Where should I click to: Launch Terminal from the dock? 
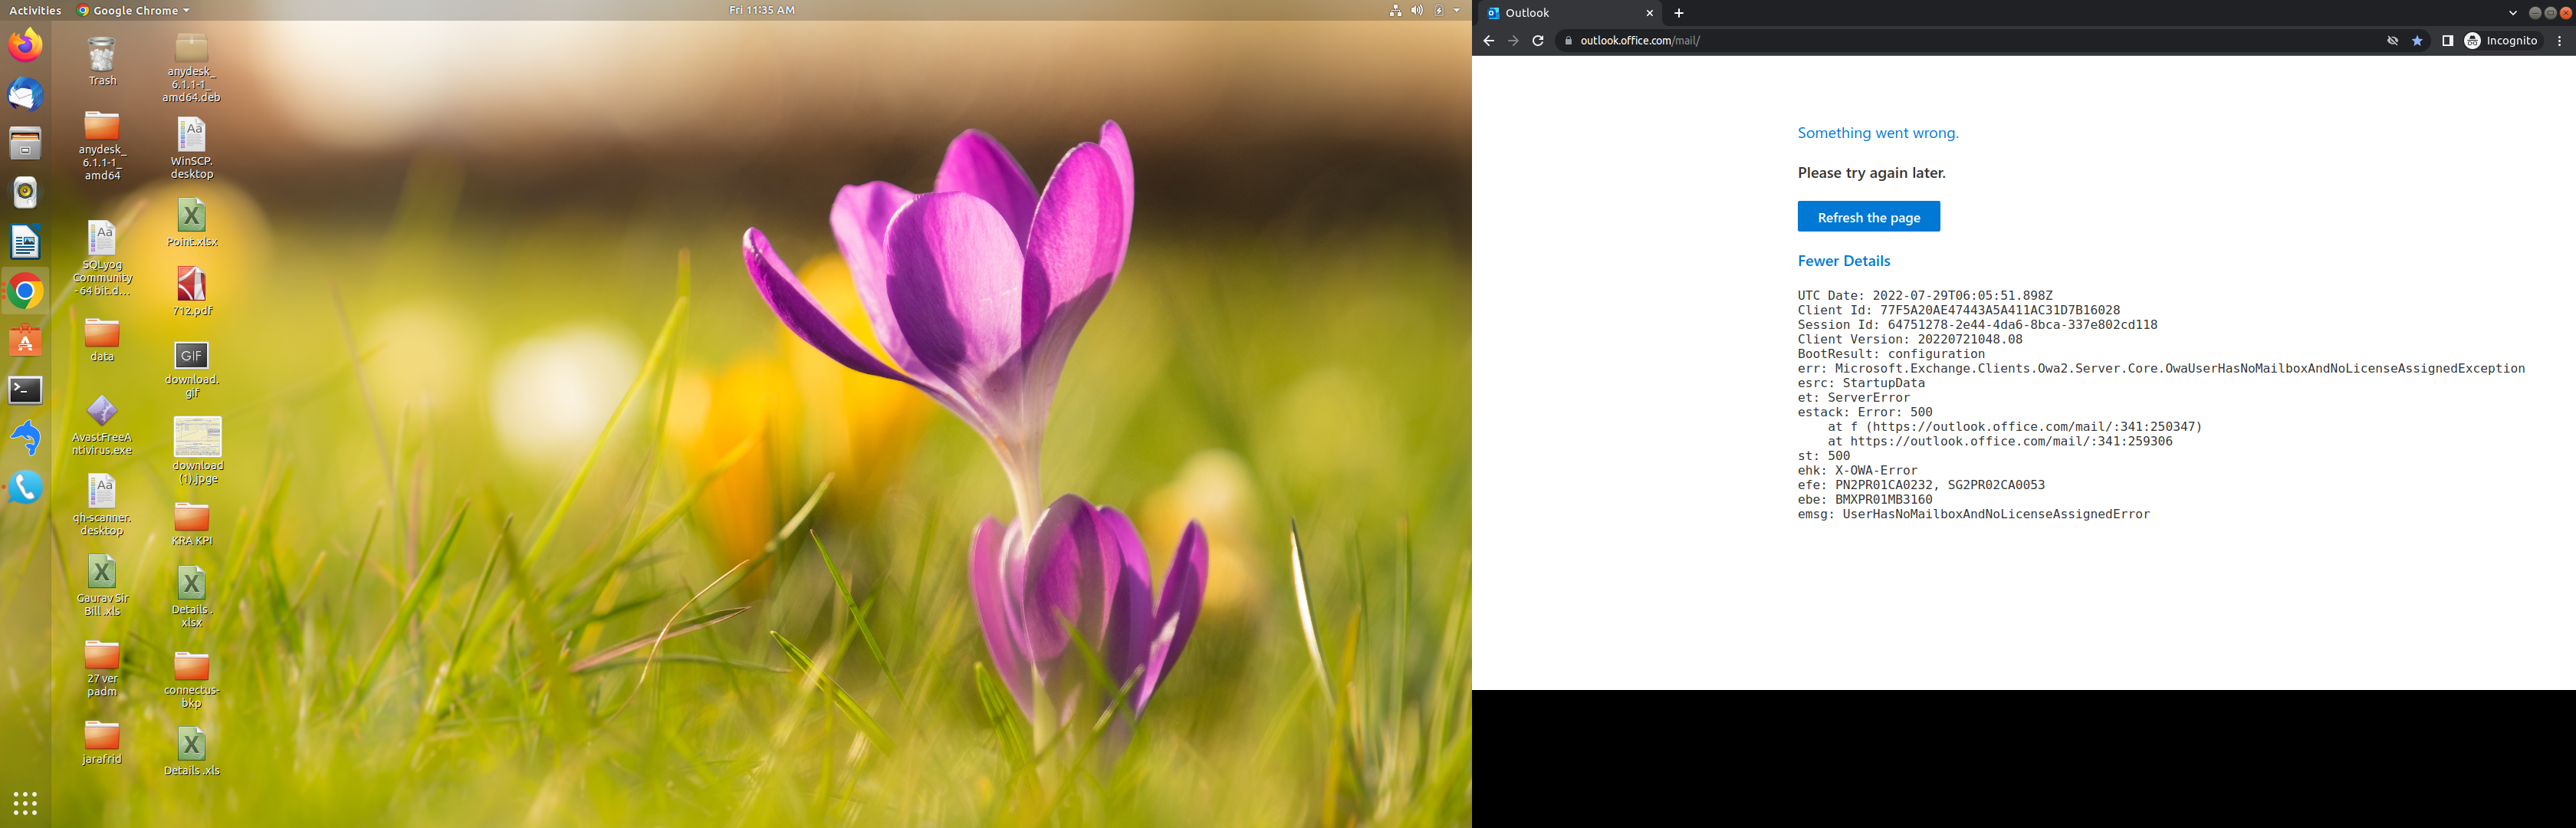pos(25,389)
